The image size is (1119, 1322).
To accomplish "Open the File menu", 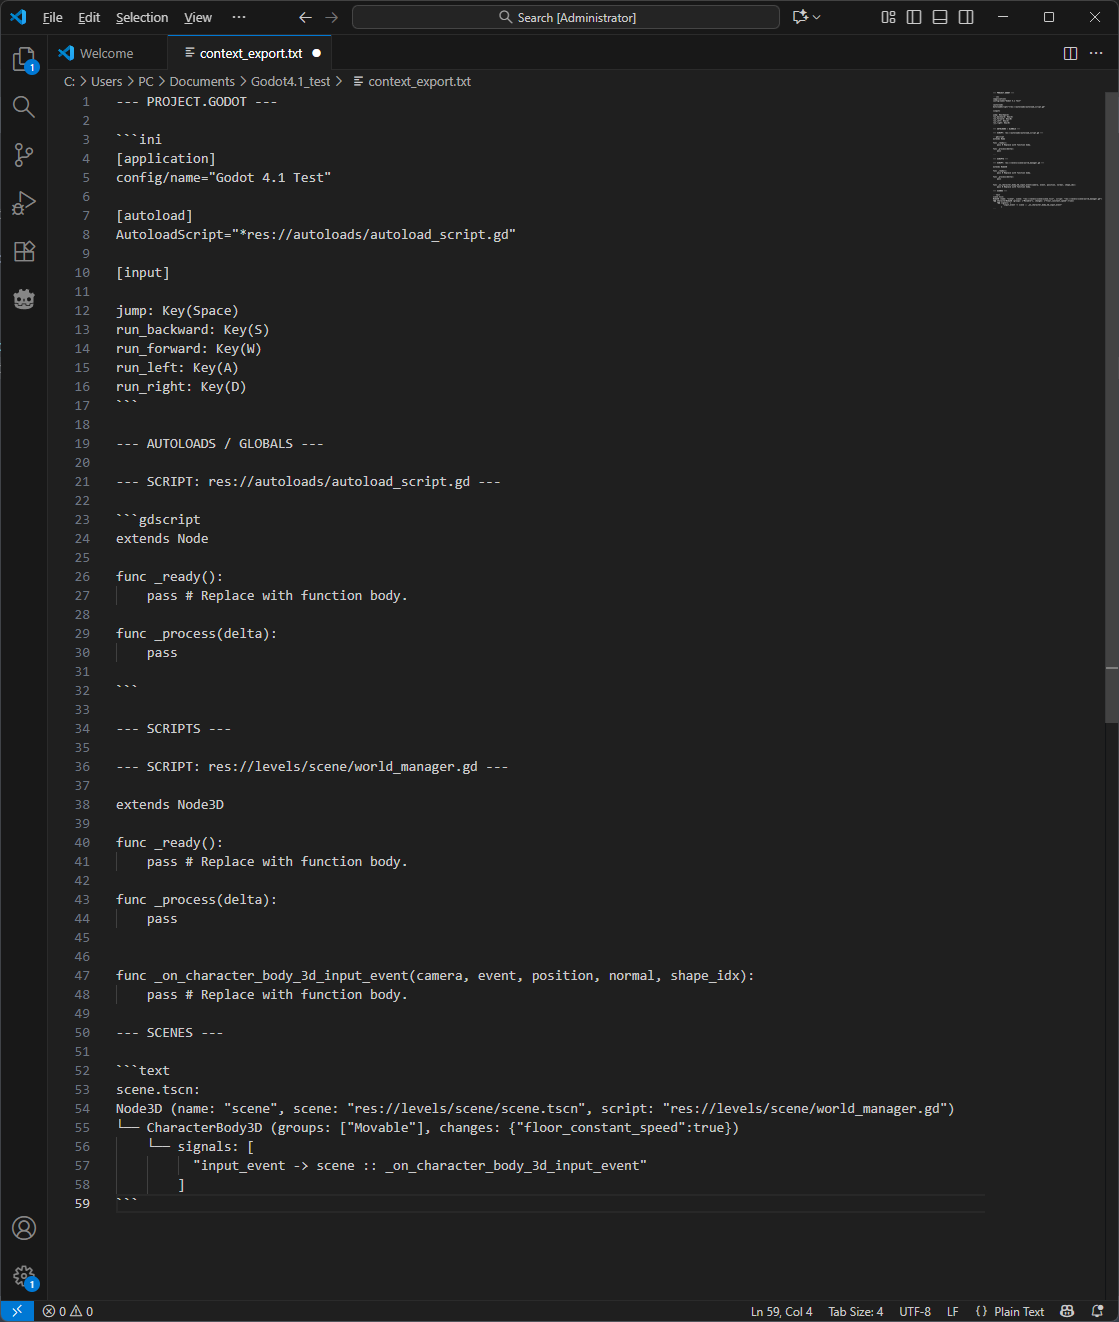I will (53, 17).
